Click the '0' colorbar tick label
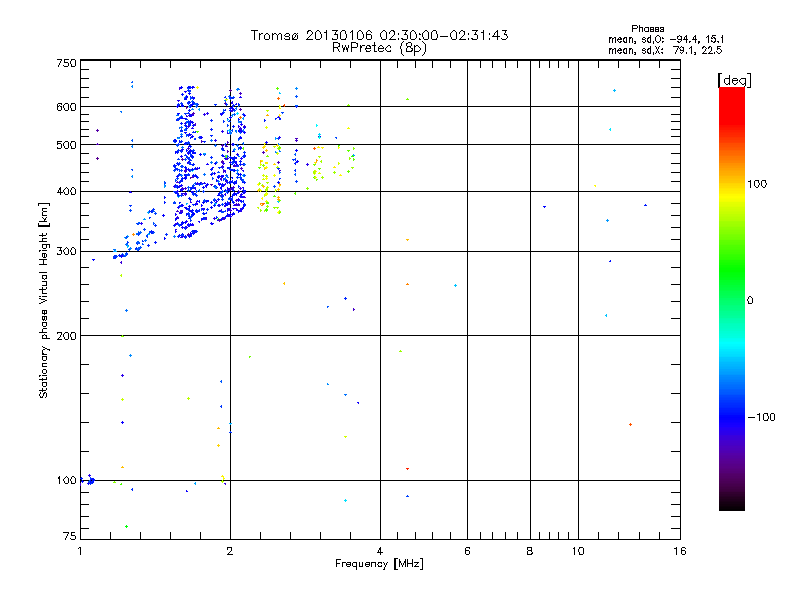 coord(750,301)
